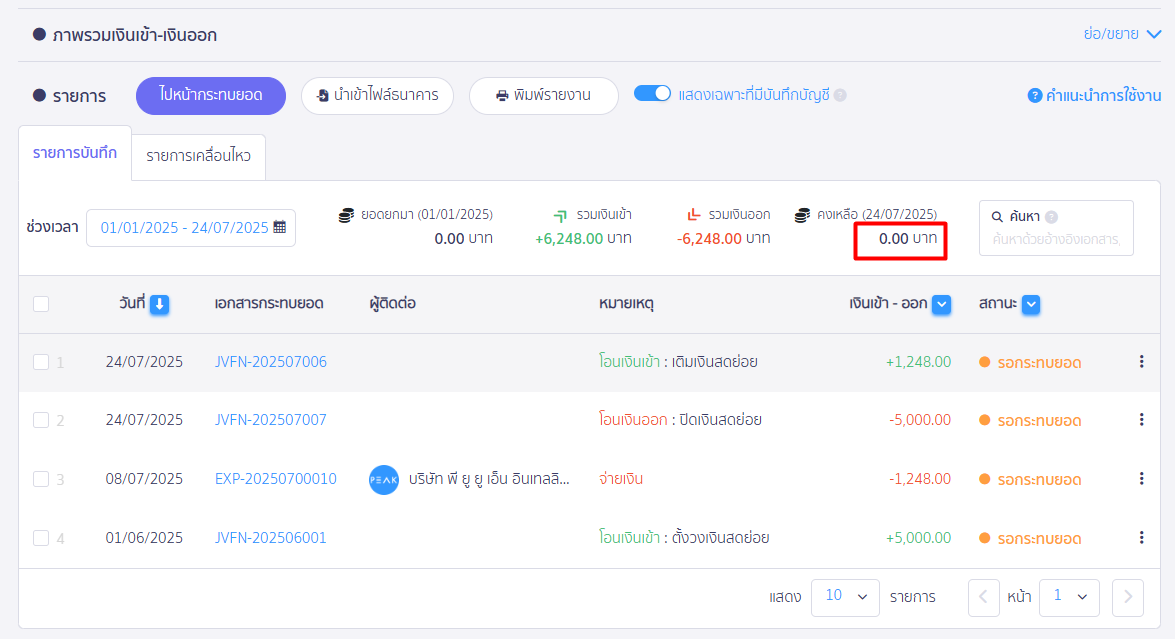Check the box for row 2 JVFN-202507007
This screenshot has height=639, width=1175.
tap(41, 420)
